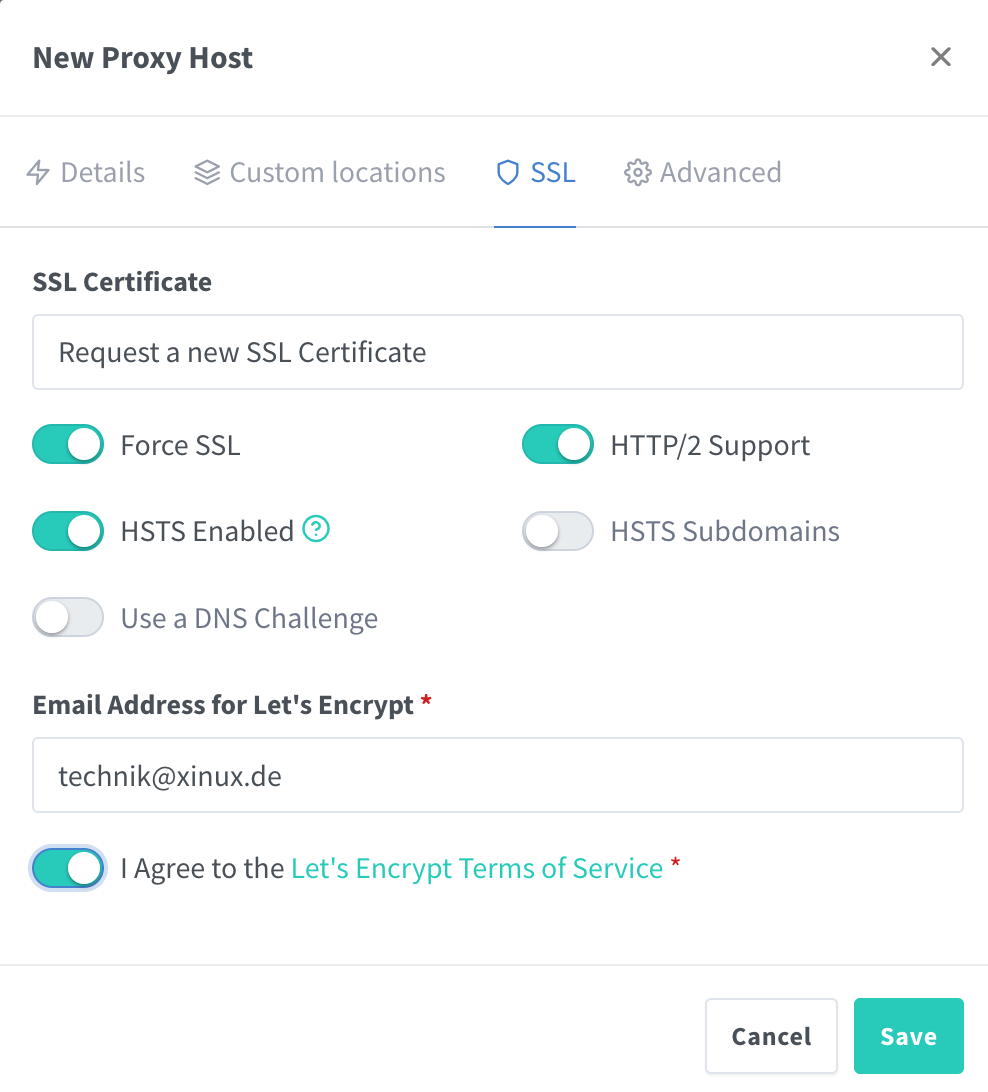Close the New Proxy Host dialog
Screen dimensions: 988x1092
point(940,57)
